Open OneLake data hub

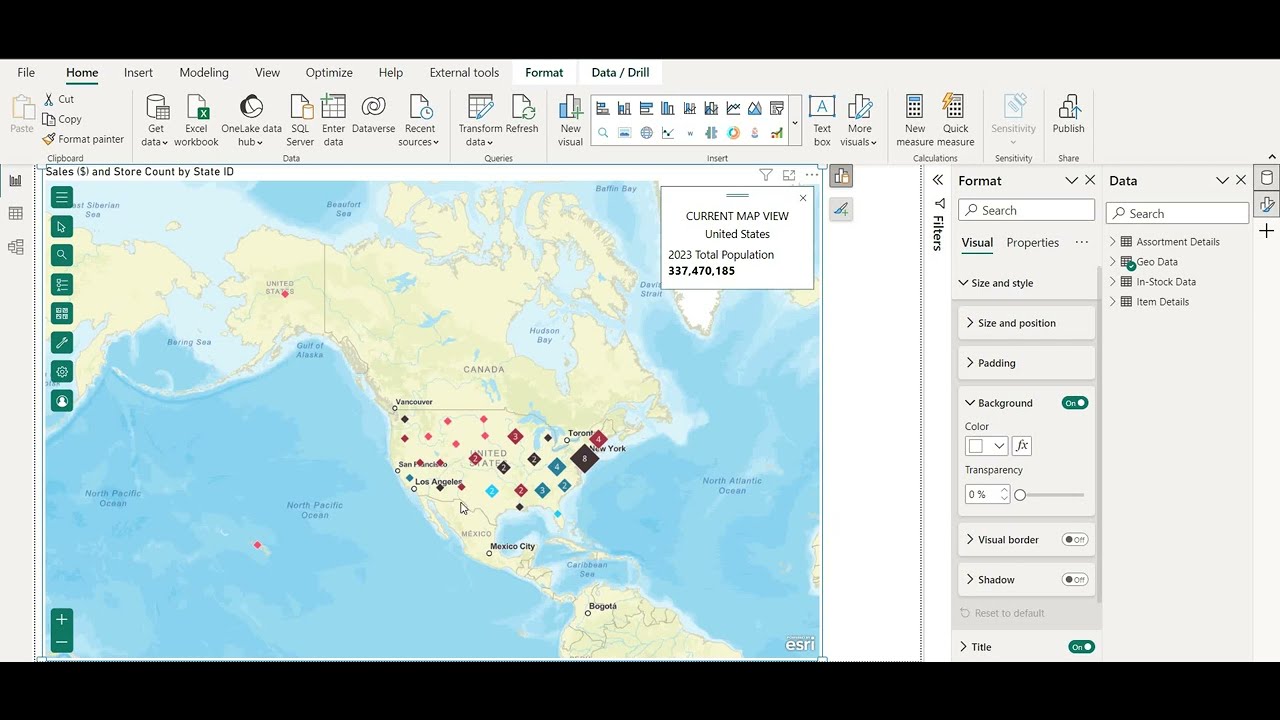point(251,120)
